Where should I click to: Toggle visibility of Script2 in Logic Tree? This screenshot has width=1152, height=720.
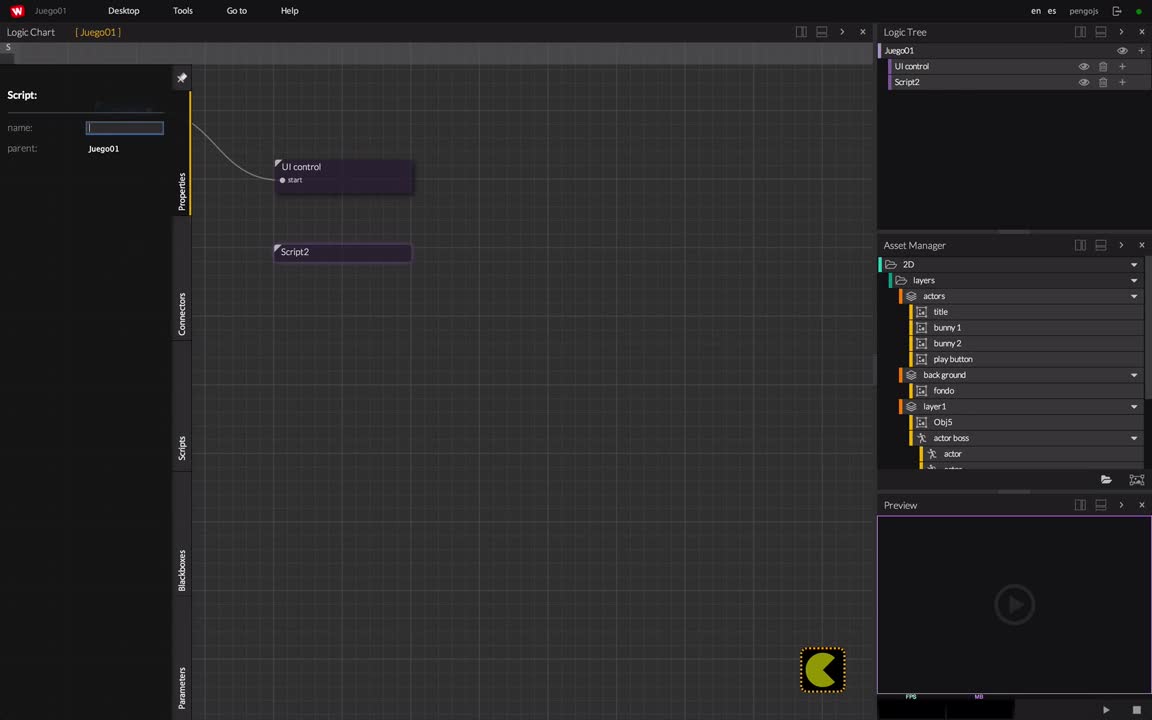1083,81
